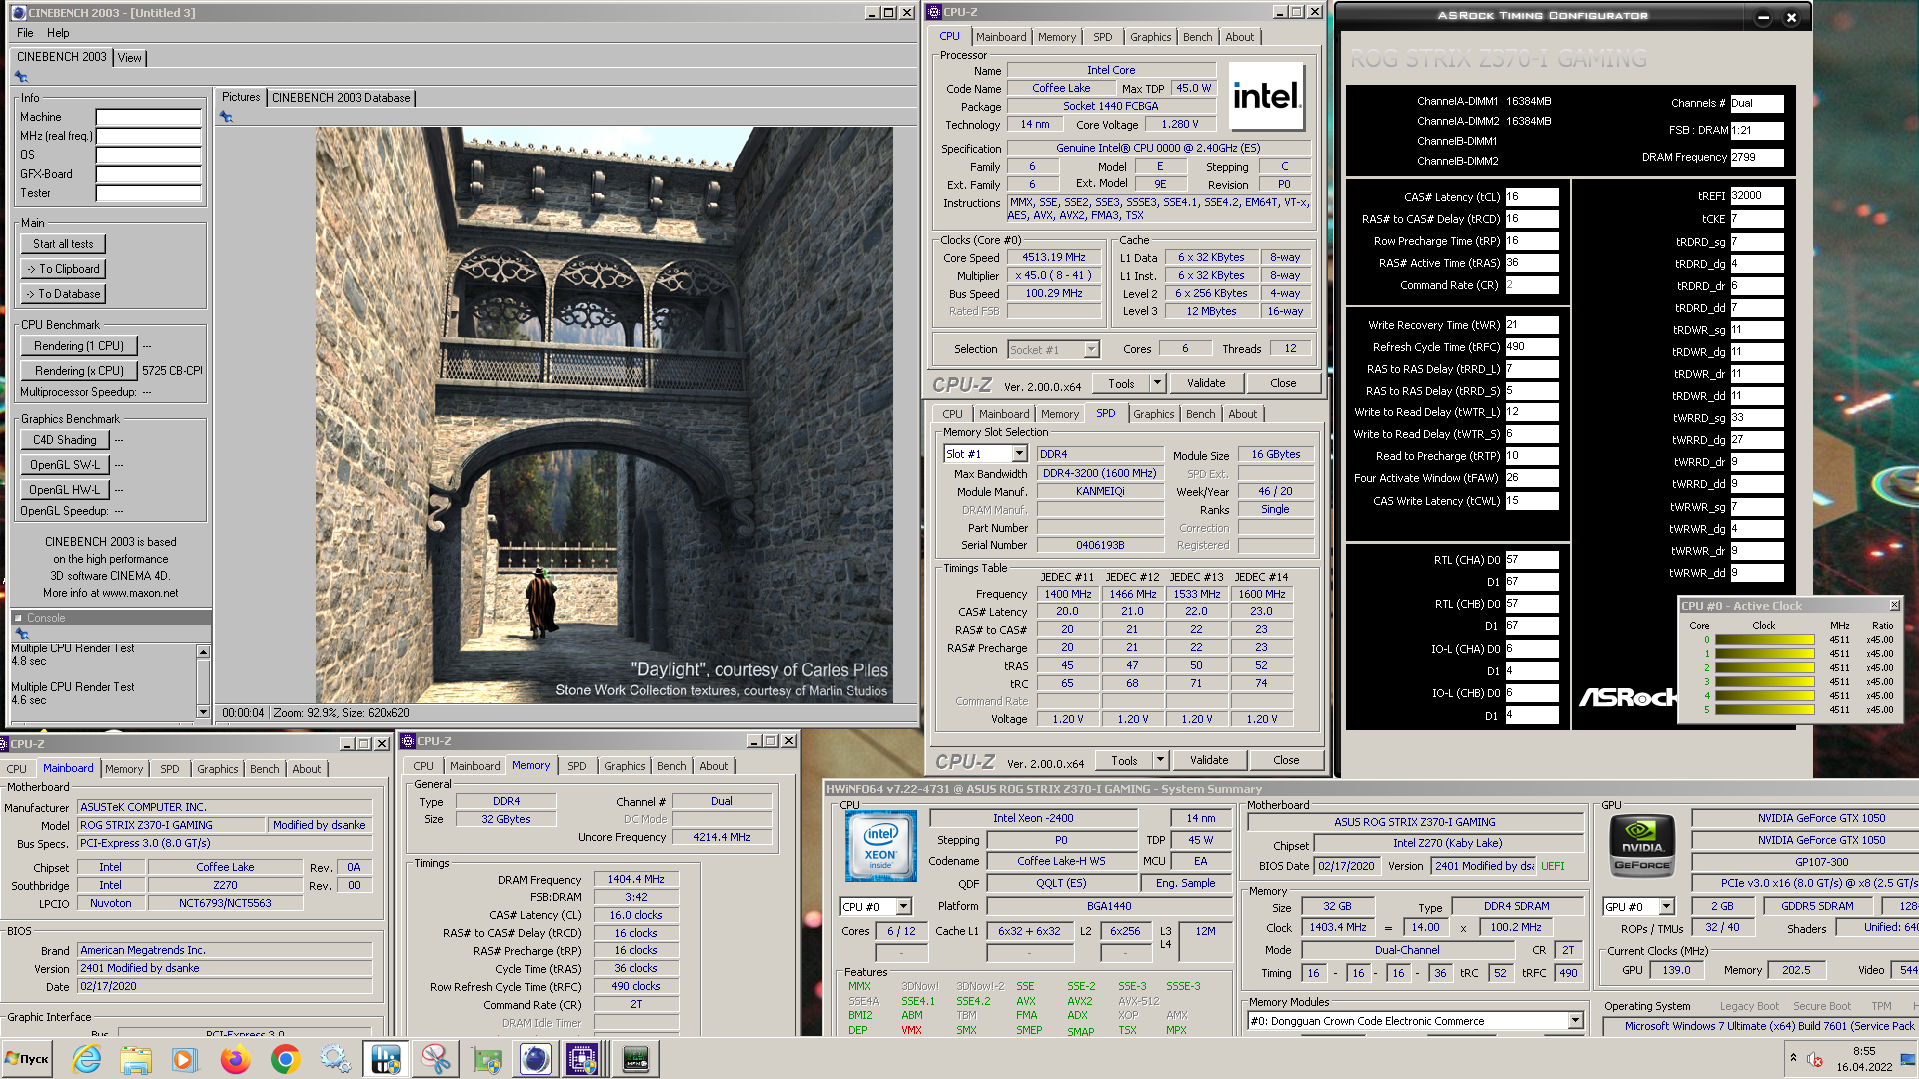Open the CPU #0 selector in HWiNFO
This screenshot has height=1079, width=1919.
(x=903, y=906)
